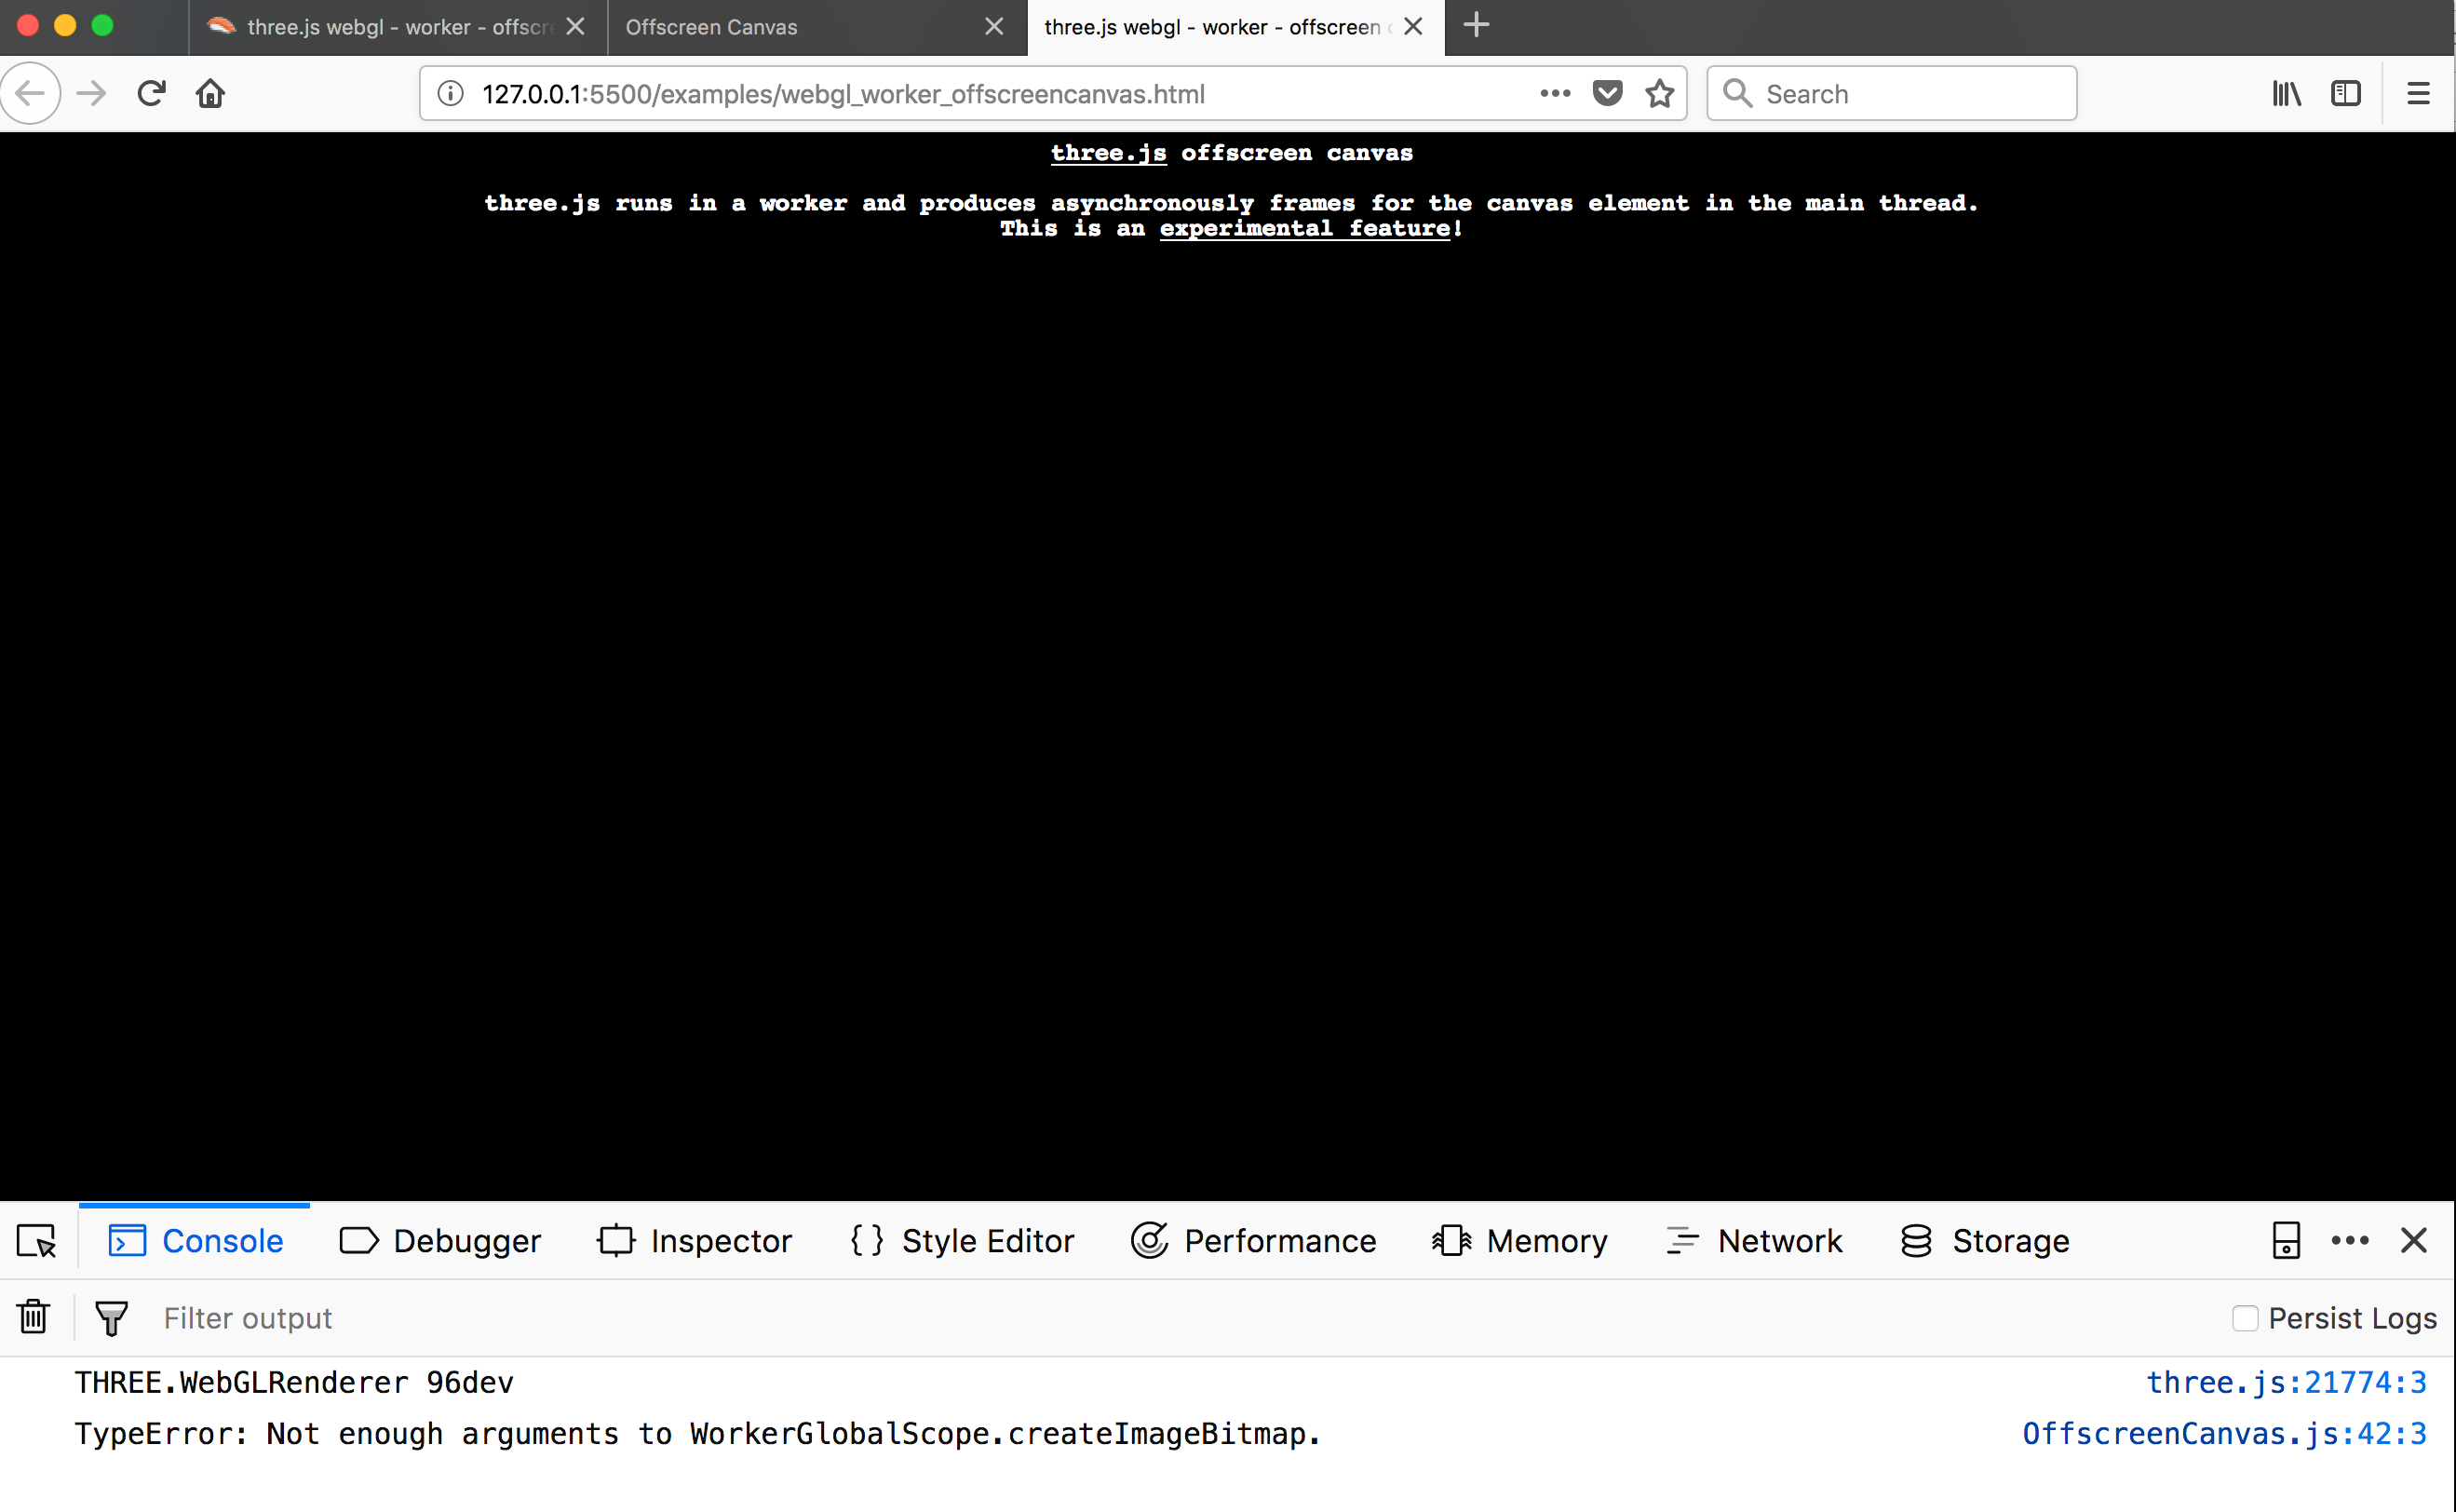Switch to the Offscreen Canvas tab

pyautogui.click(x=712, y=27)
